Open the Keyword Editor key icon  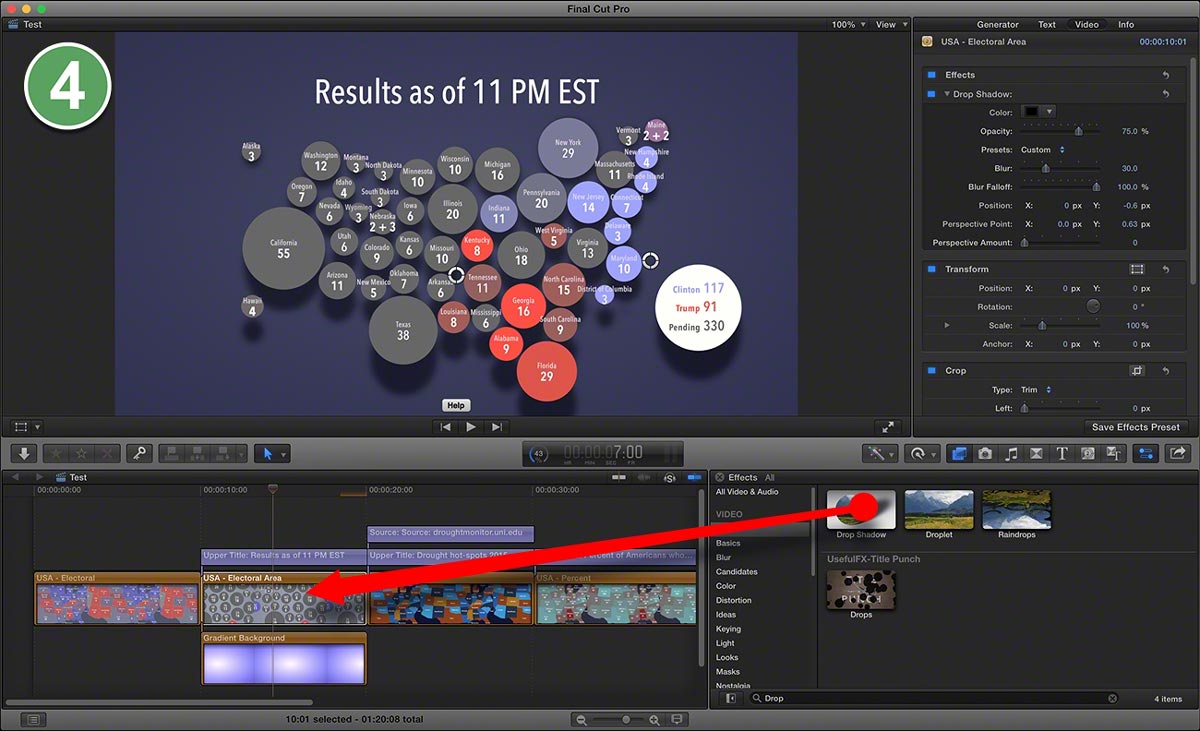[140, 453]
